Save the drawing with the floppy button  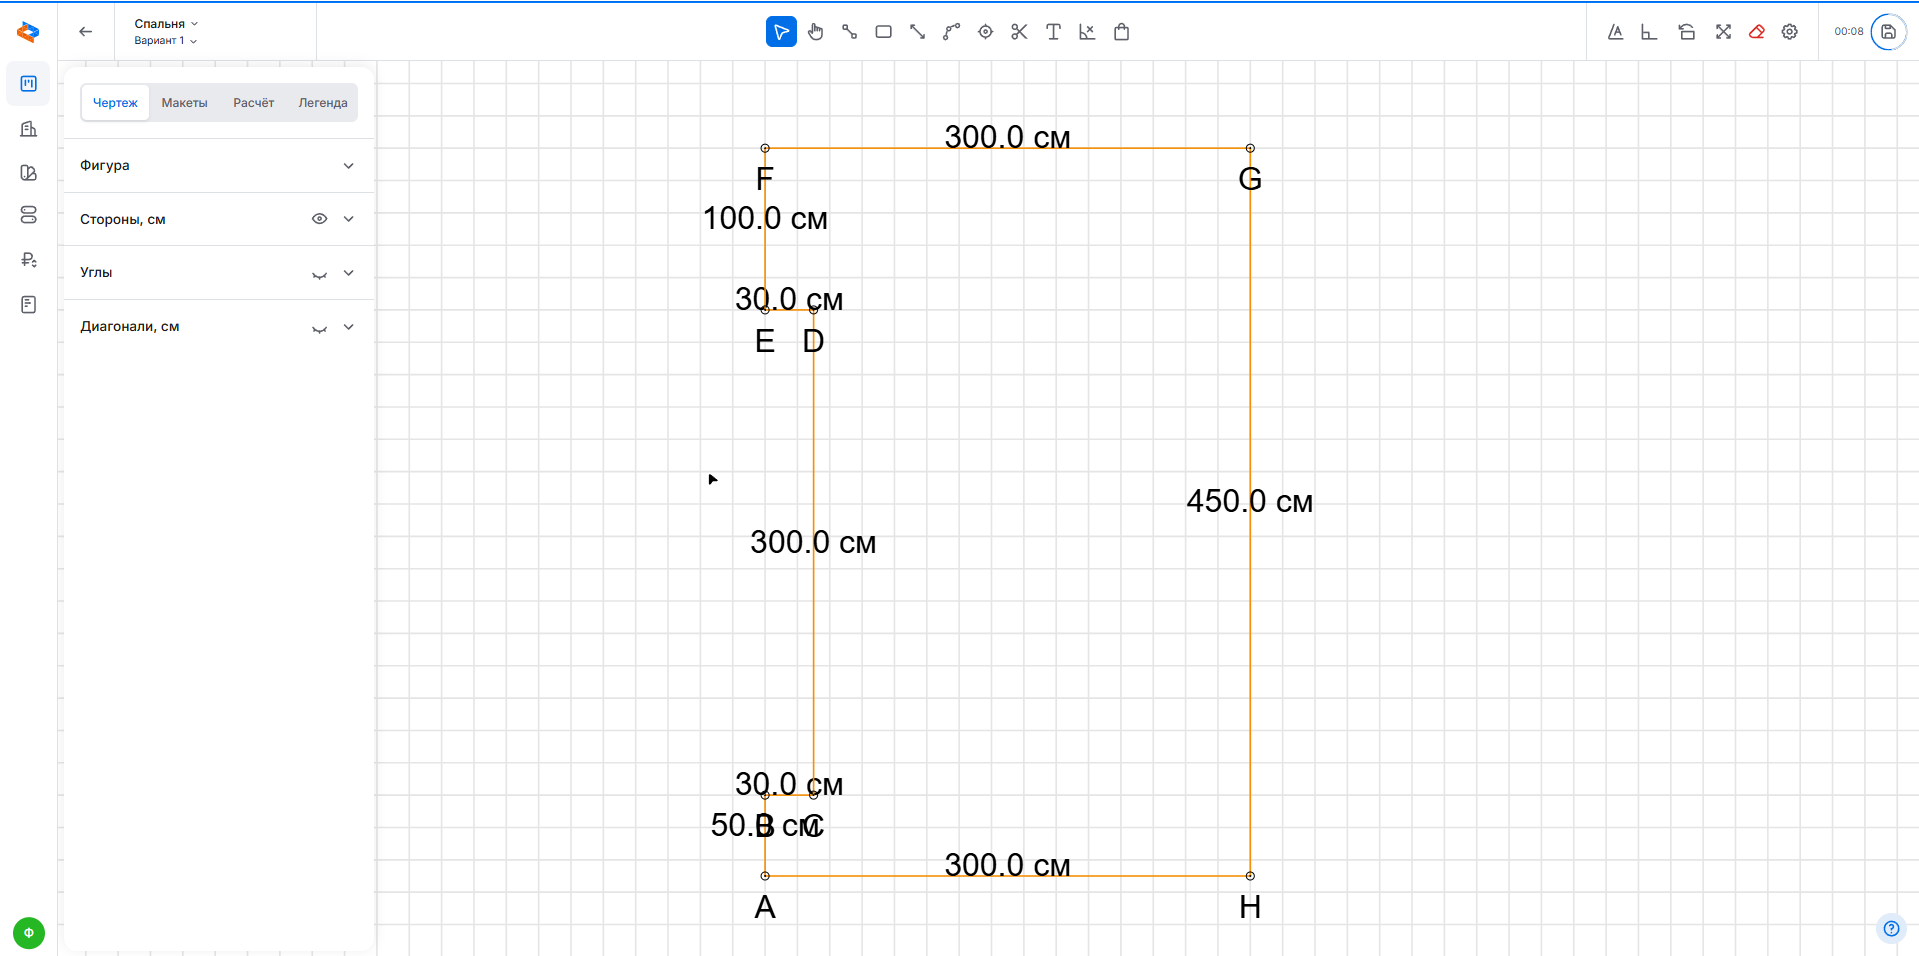pos(1888,32)
